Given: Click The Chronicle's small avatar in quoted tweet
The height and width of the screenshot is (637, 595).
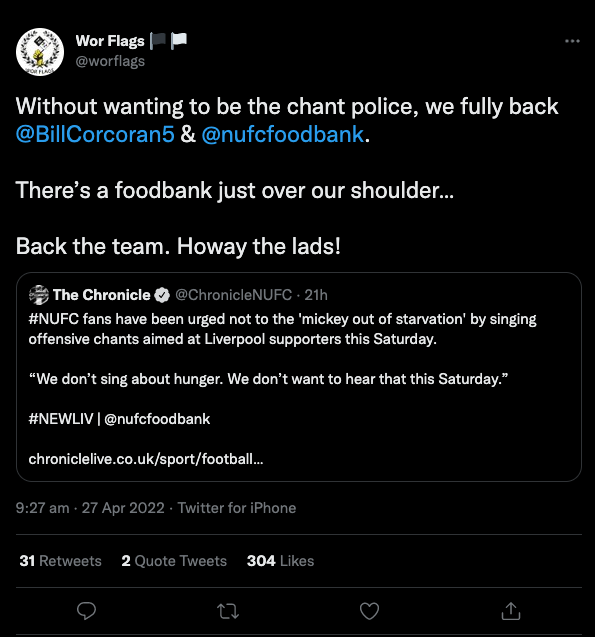Looking at the screenshot, I should (x=39, y=295).
